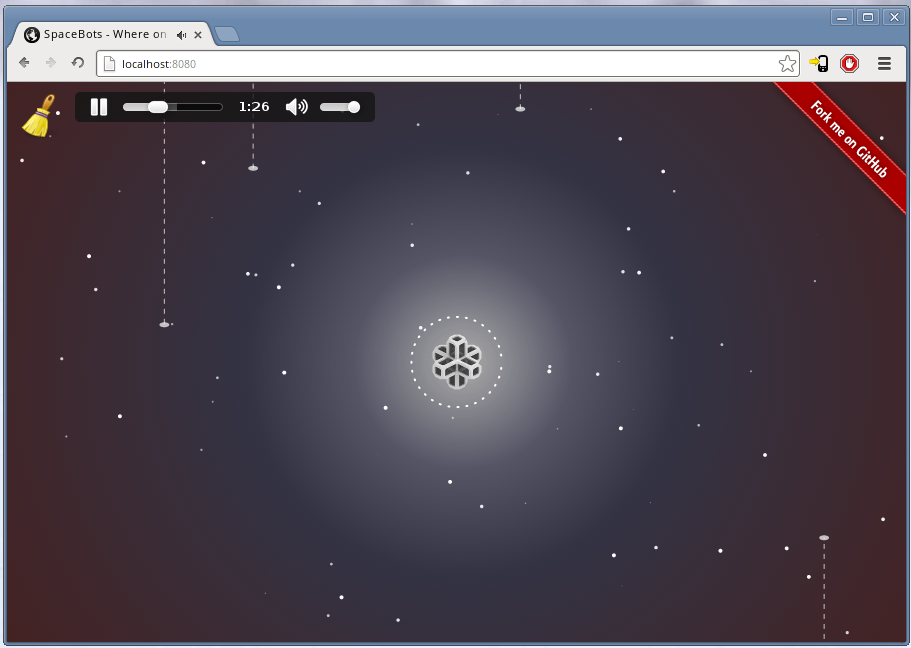Focus the localhost:8080 address bar
The width and height of the screenshot is (911, 648).
440,64
